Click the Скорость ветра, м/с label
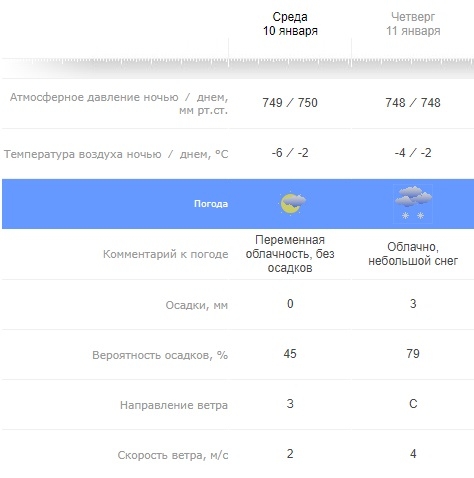The height and width of the screenshot is (478, 474). (x=173, y=455)
